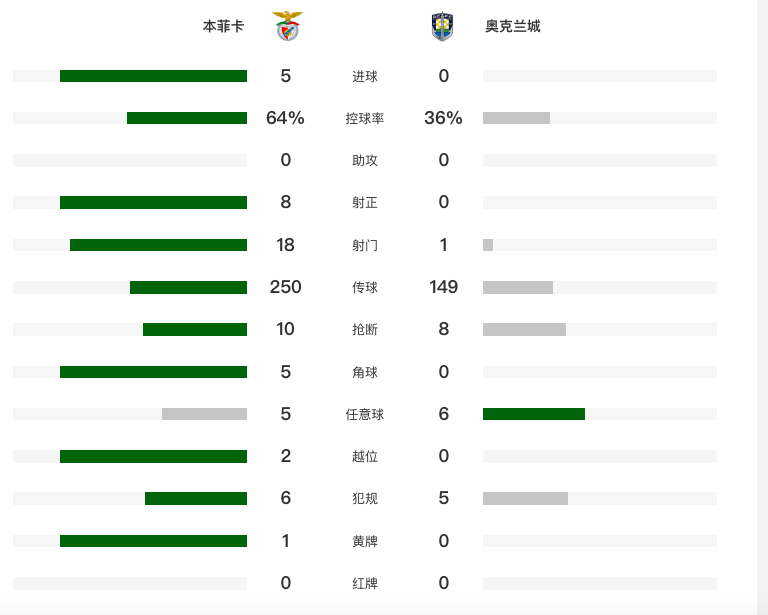Image resolution: width=768 pixels, height=615 pixels.
Task: Click the Auckland City team crest icon
Action: pyautogui.click(x=442, y=26)
